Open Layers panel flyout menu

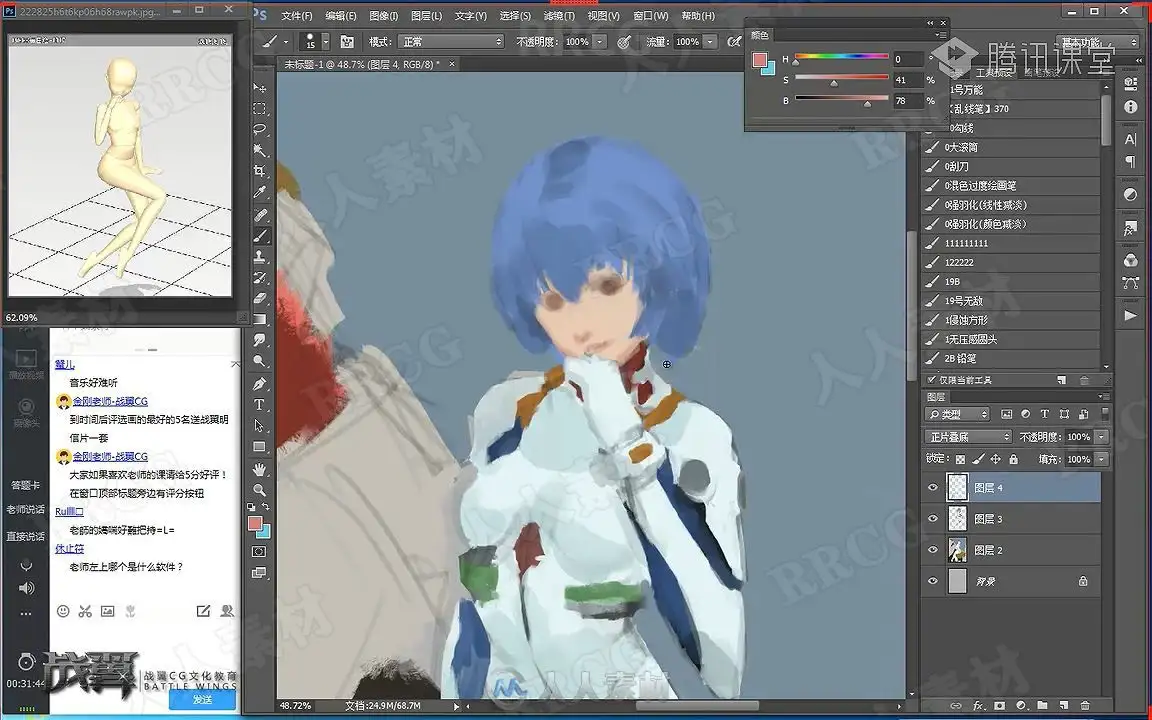click(1102, 397)
